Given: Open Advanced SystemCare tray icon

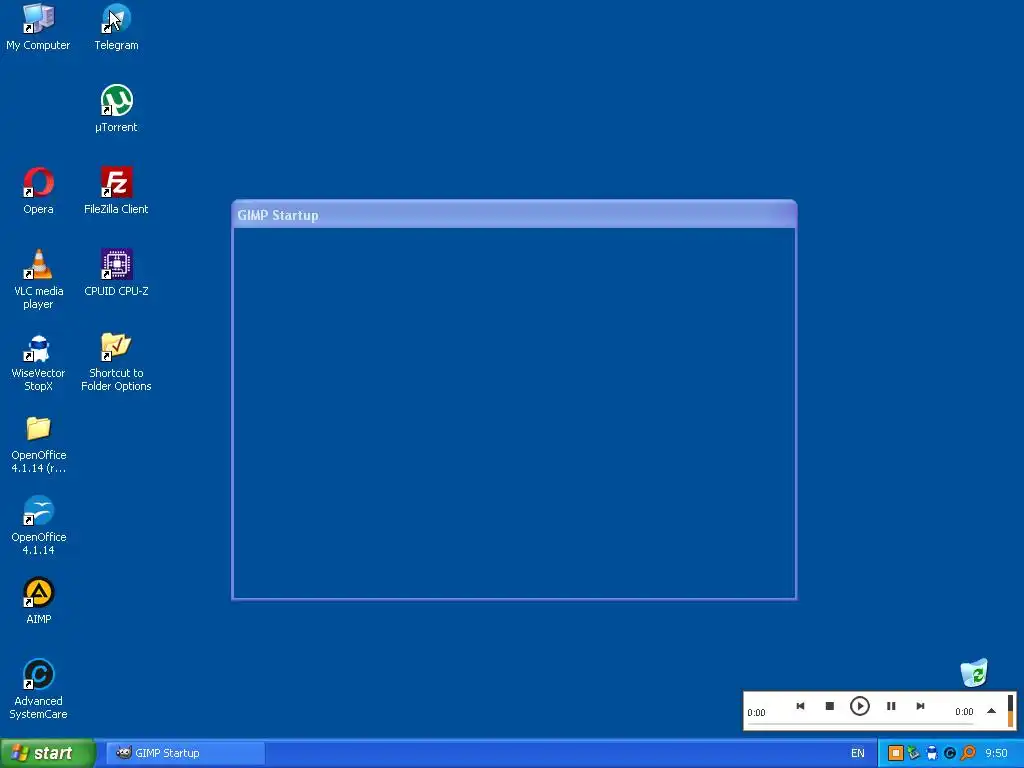Looking at the screenshot, I should (x=950, y=753).
